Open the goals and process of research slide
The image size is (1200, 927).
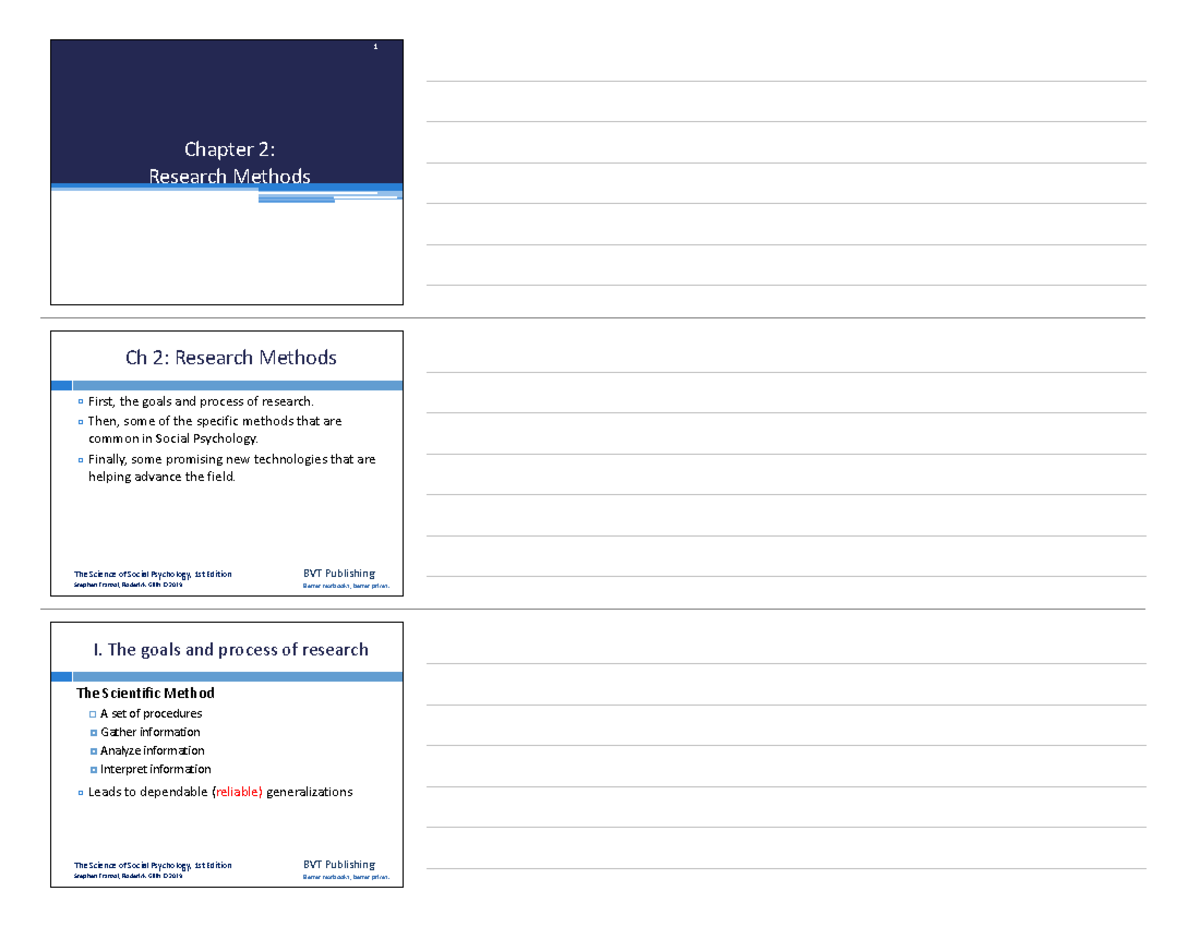point(227,754)
